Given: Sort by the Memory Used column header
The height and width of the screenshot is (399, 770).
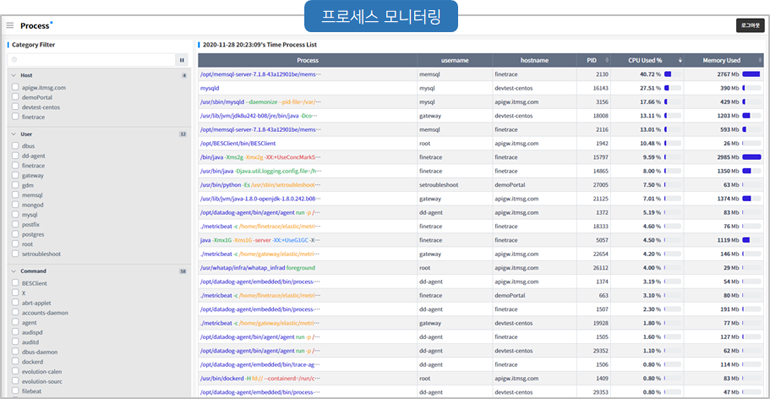Looking at the screenshot, I should pyautogui.click(x=723, y=60).
